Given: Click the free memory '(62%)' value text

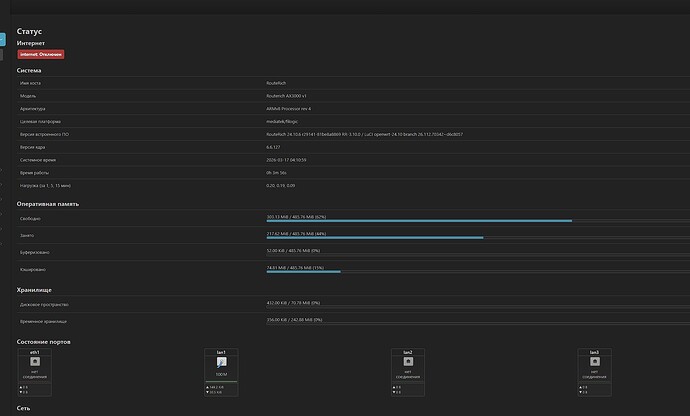Looking at the screenshot, I should tap(321, 217).
